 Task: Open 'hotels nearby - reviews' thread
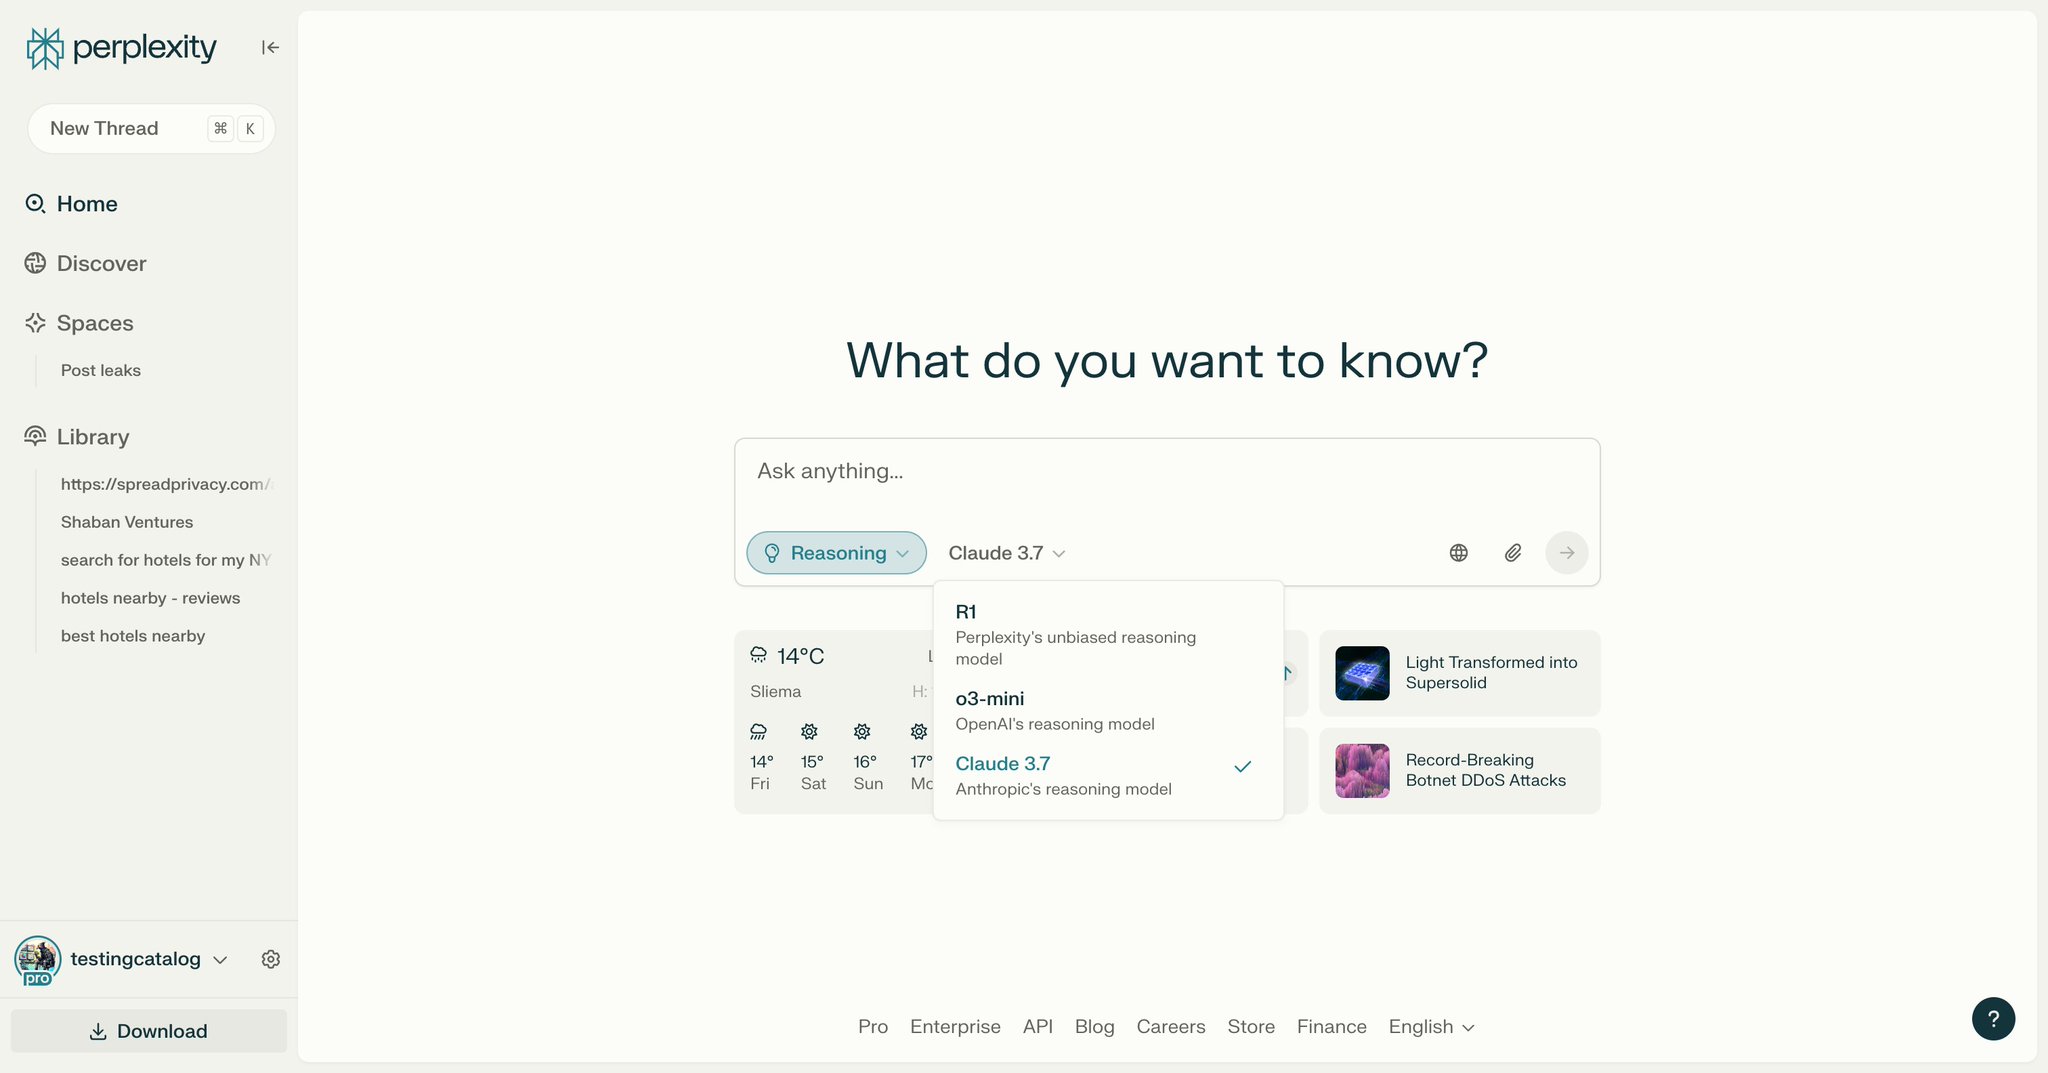150,598
